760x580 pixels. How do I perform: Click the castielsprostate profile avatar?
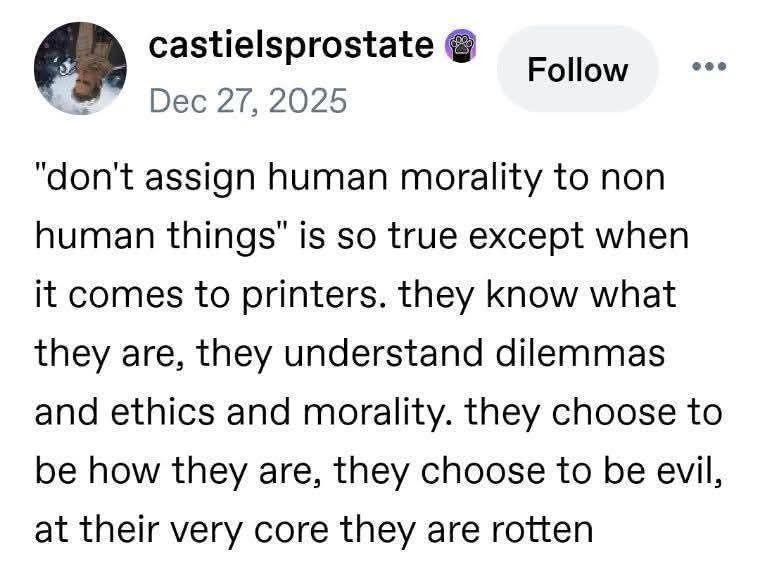click(x=79, y=66)
